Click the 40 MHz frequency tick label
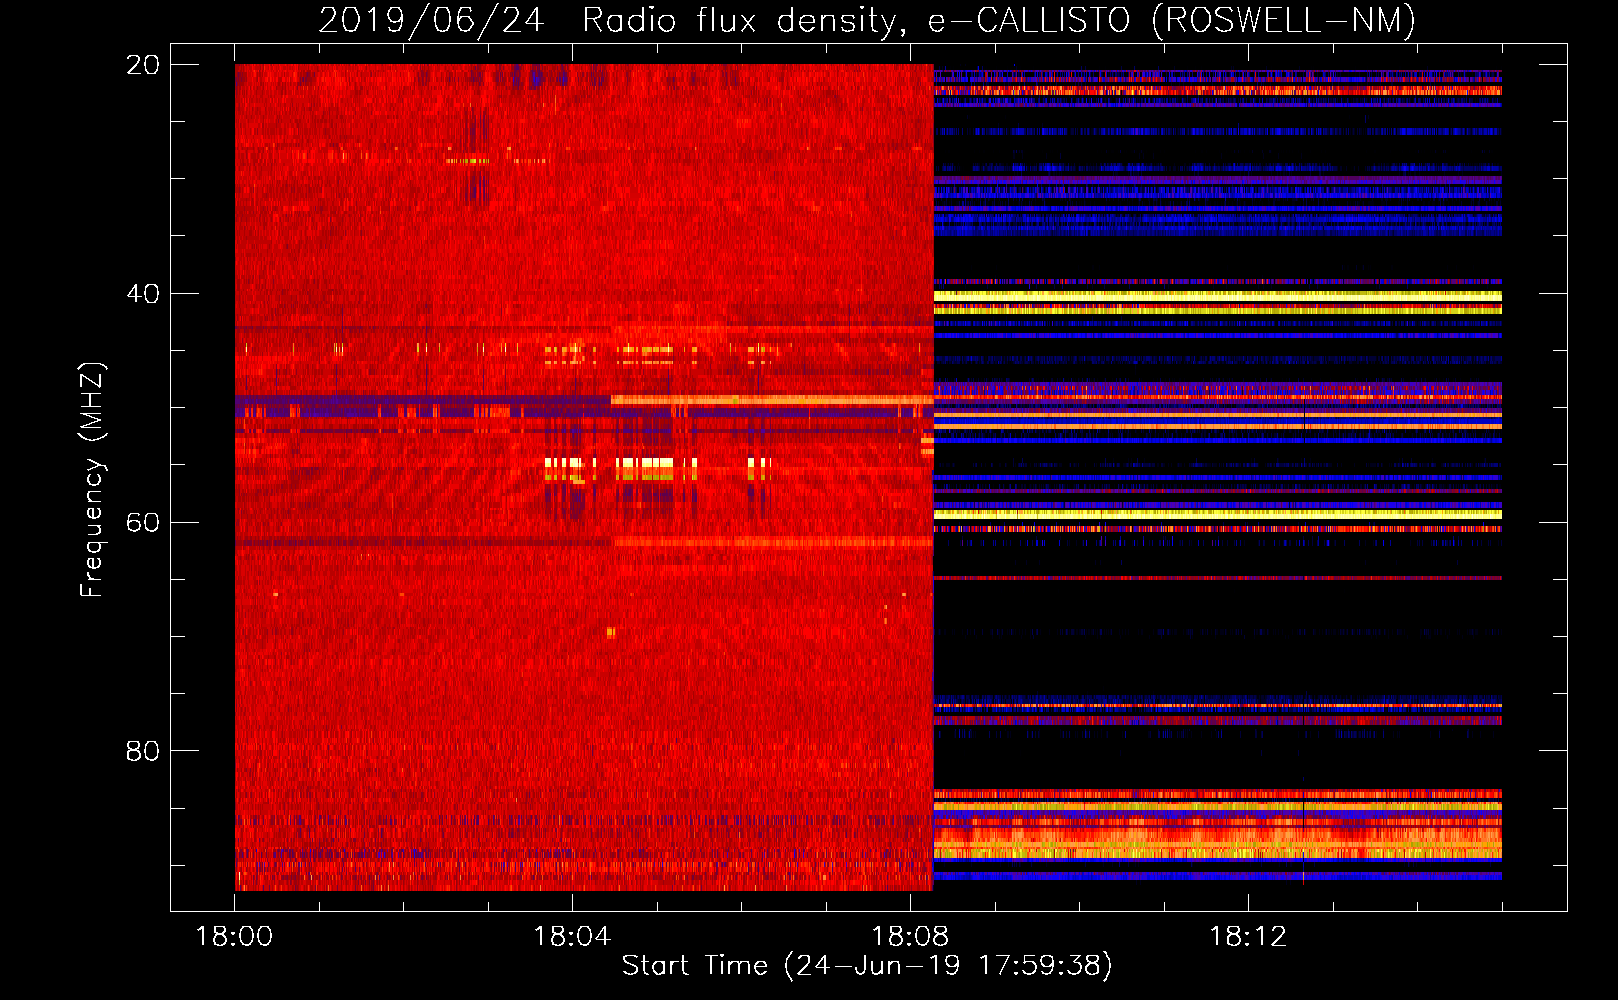 (x=143, y=294)
